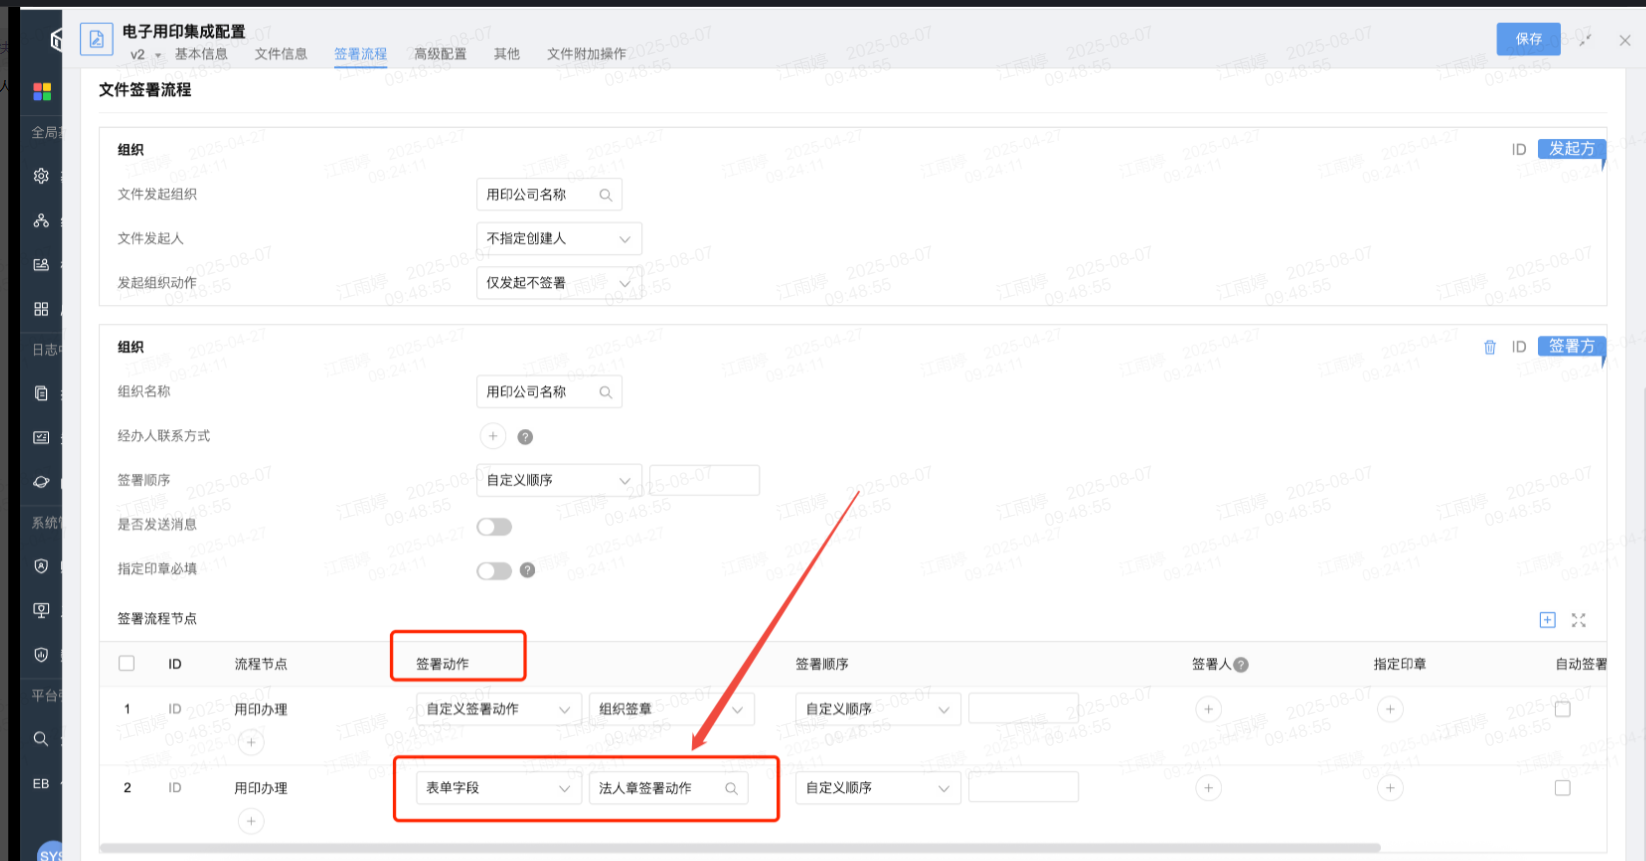Click the add-row plus icon for 签署流程节点

(1547, 620)
